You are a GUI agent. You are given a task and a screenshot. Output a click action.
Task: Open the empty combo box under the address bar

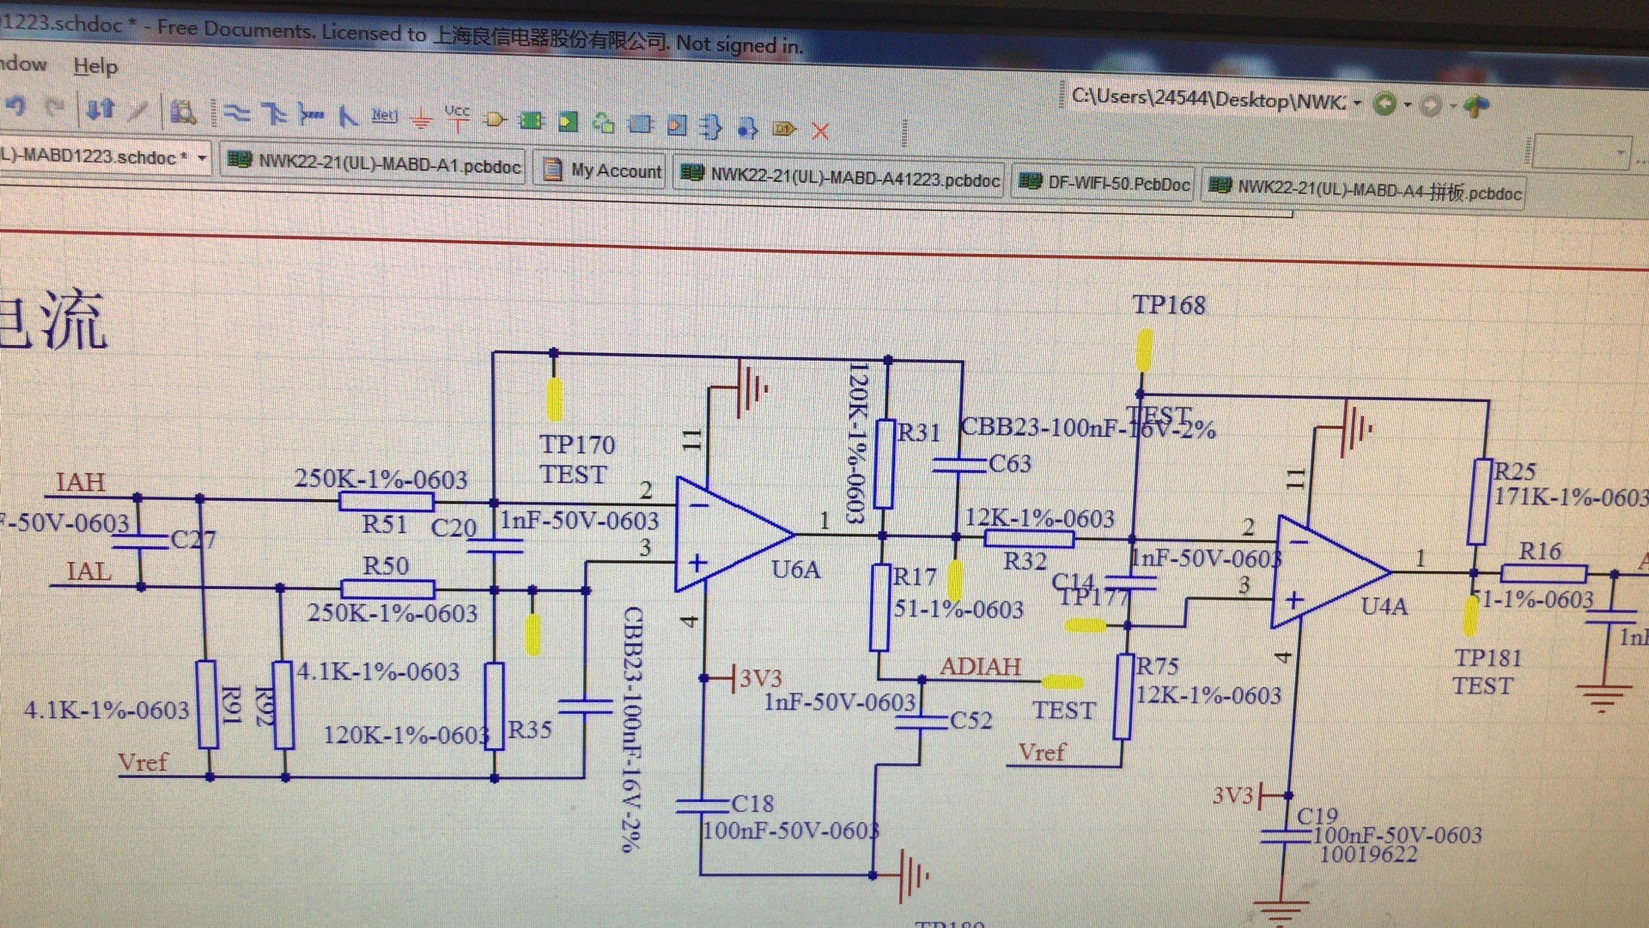(x=1582, y=153)
